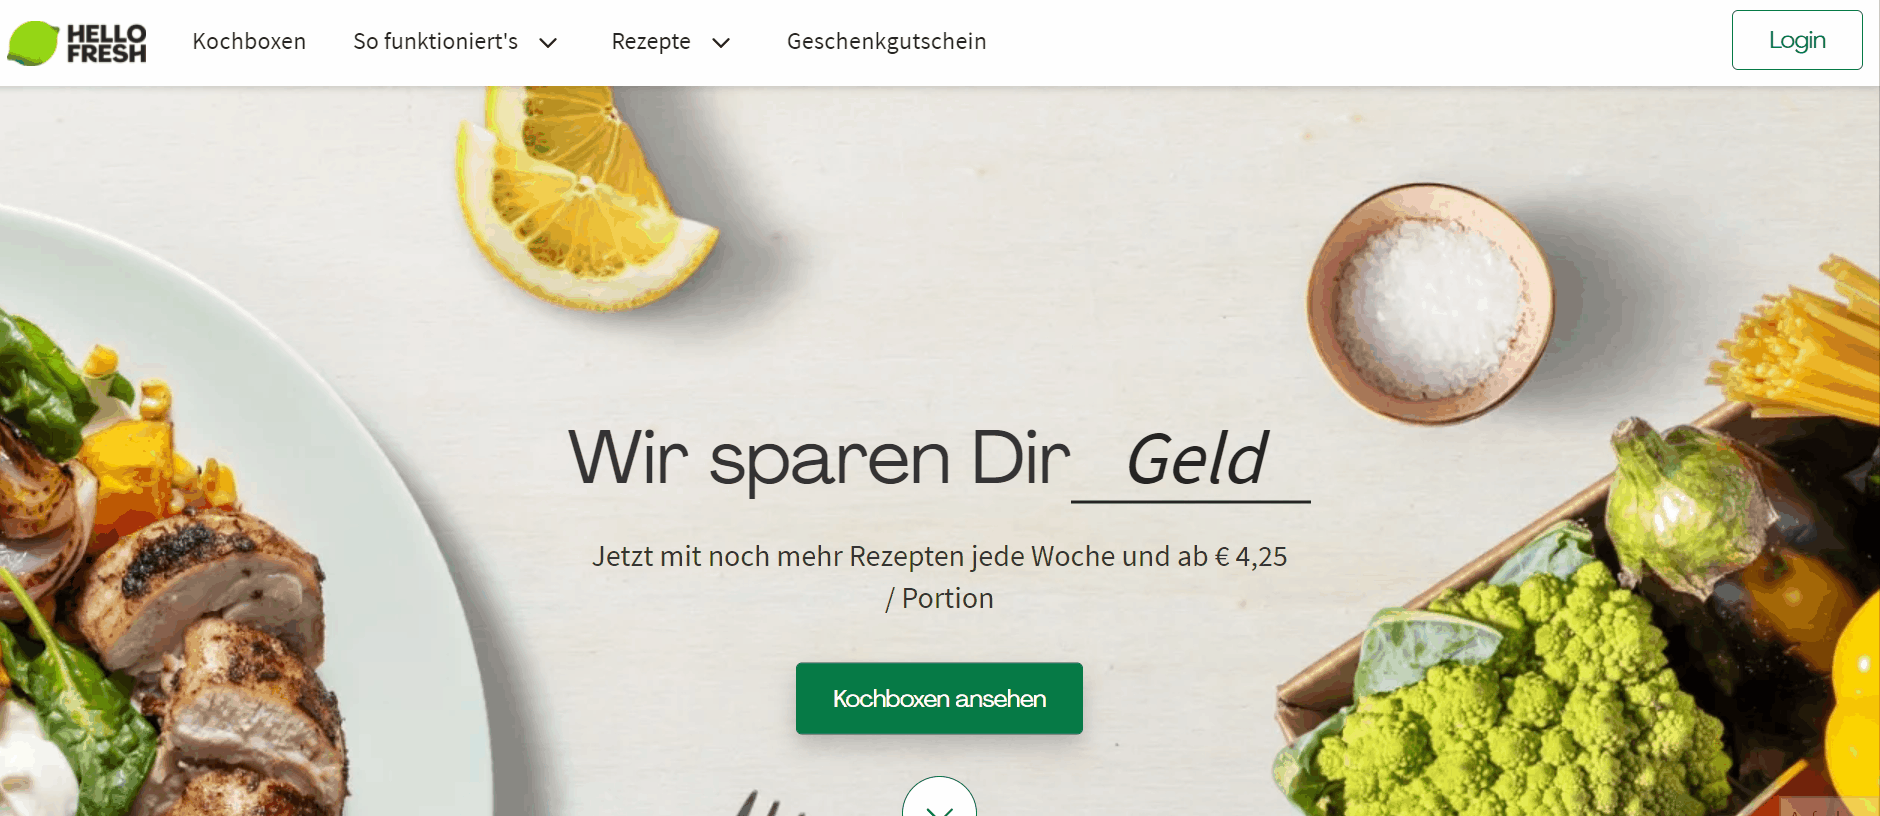Click the HELLO FRESH wordmark text
The width and height of the screenshot is (1880, 816).
pyautogui.click(x=106, y=43)
